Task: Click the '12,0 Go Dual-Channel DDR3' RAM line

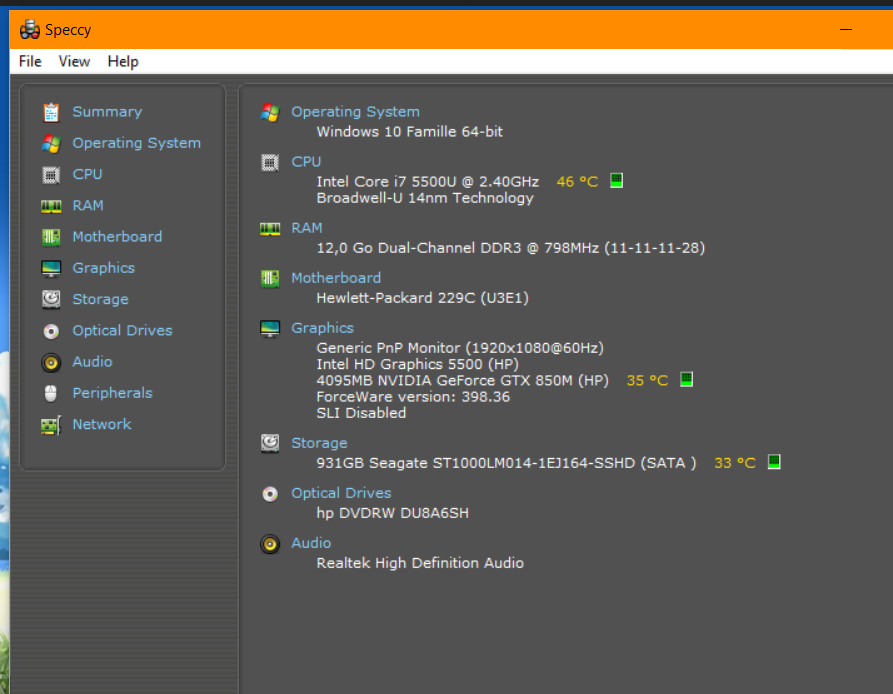Action: [x=511, y=248]
